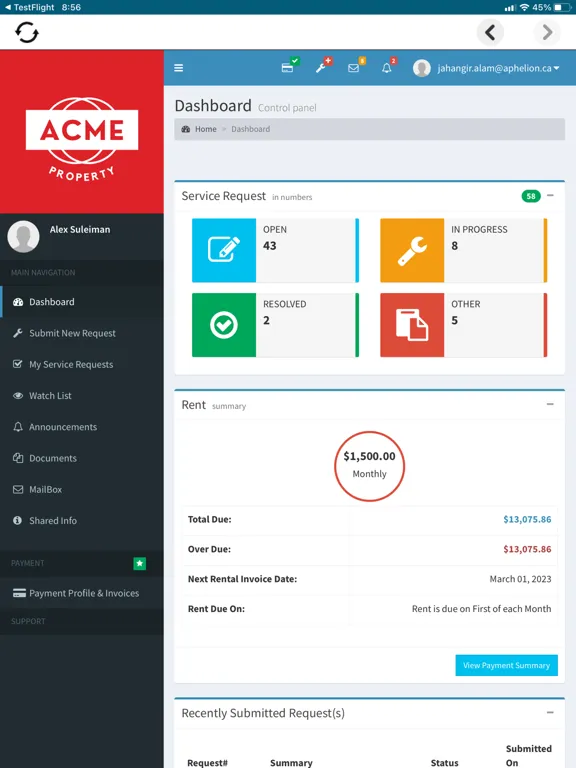Click IN PROGRESS 8 count text
Viewport: 576px width, 768px height.
[479, 238]
